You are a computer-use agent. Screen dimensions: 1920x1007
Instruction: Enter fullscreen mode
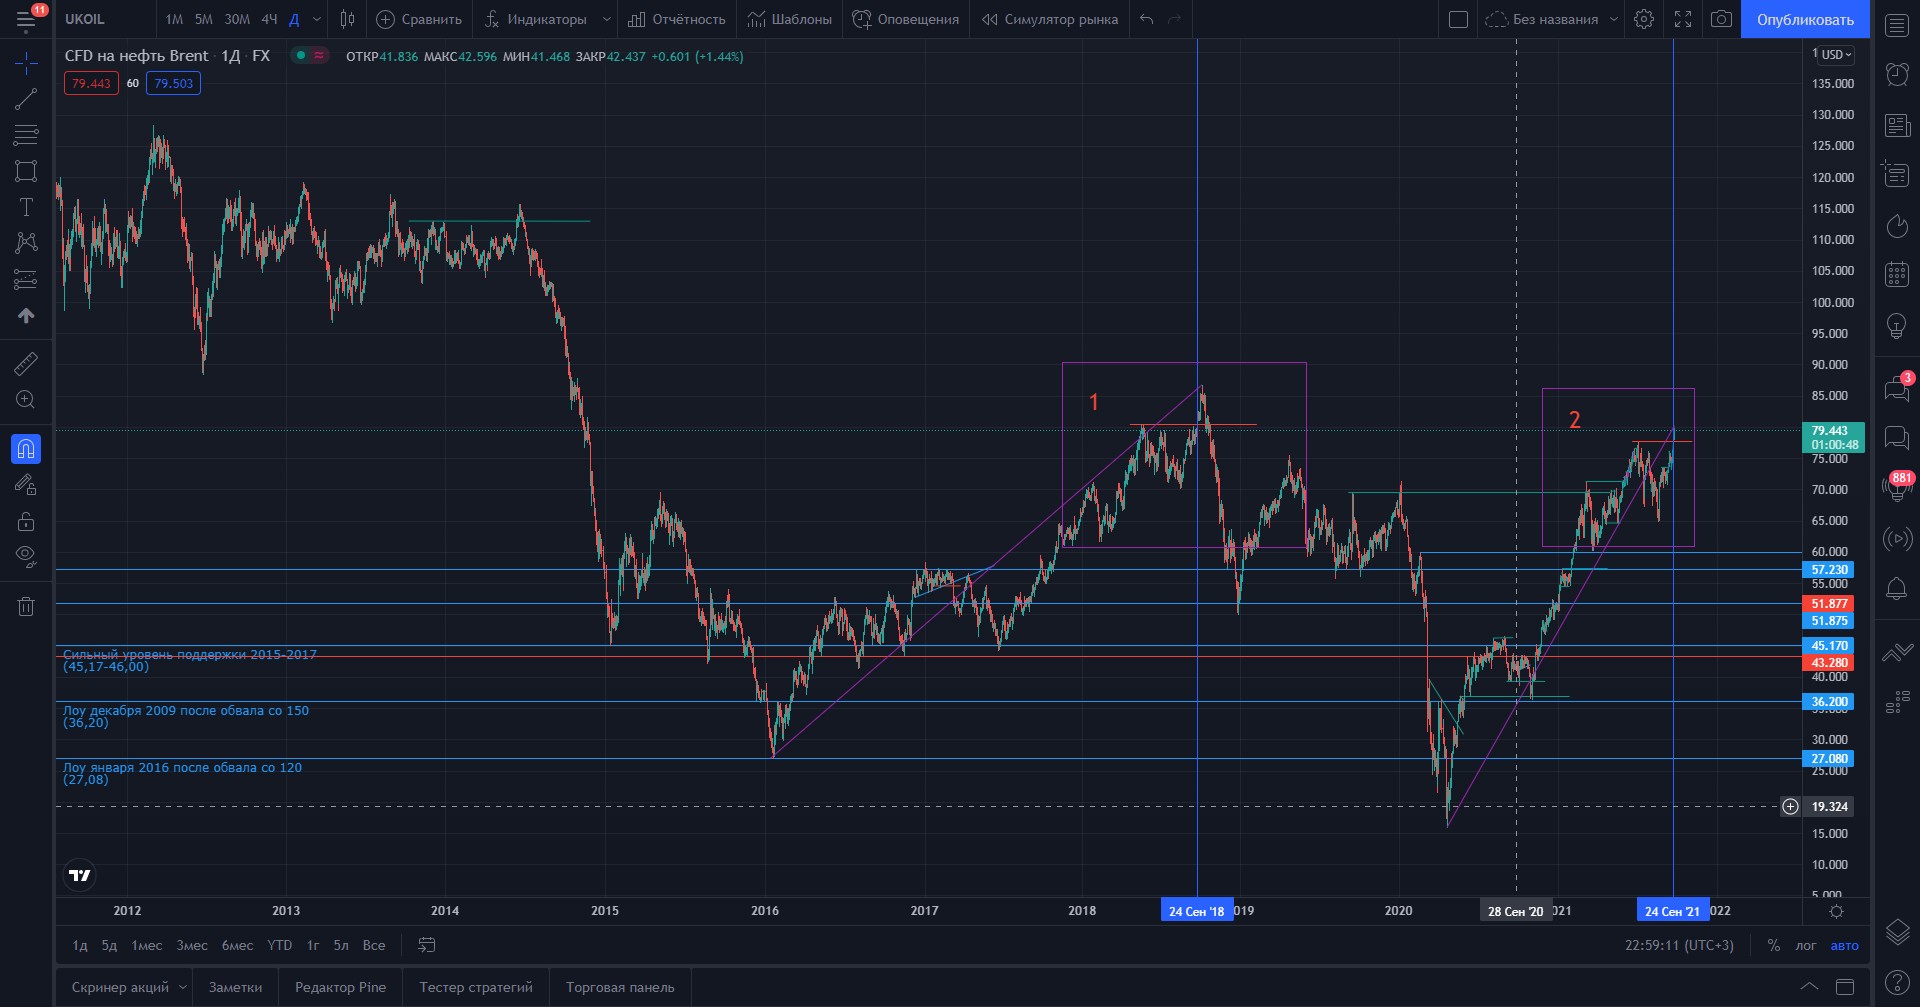1683,19
